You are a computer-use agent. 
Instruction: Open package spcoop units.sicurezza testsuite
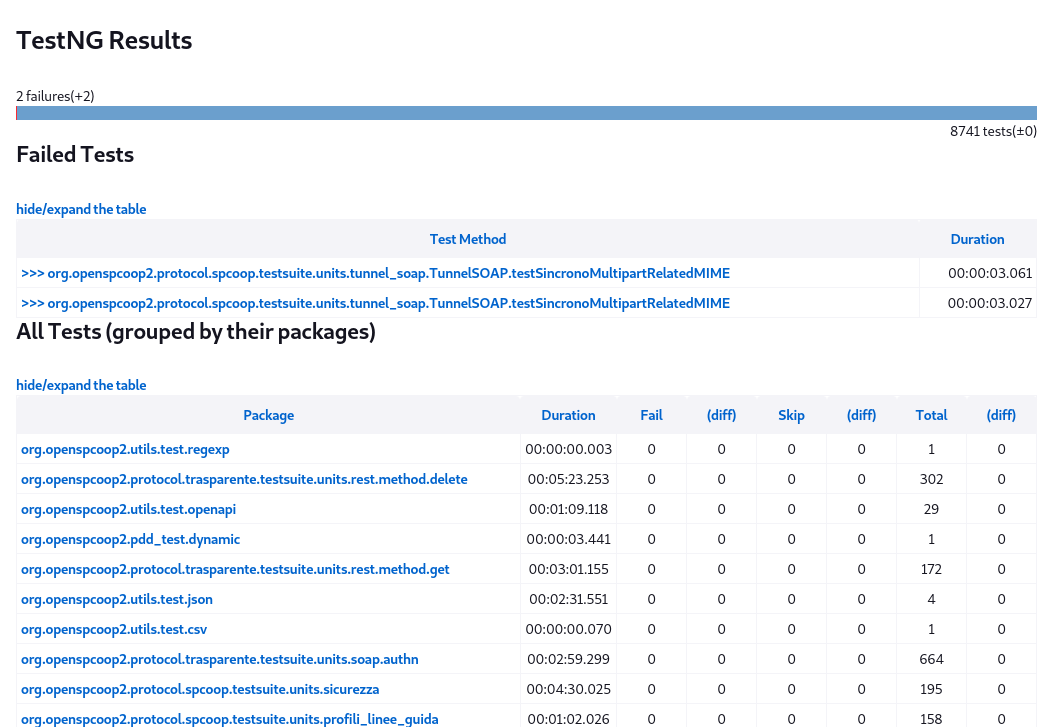click(x=200, y=689)
